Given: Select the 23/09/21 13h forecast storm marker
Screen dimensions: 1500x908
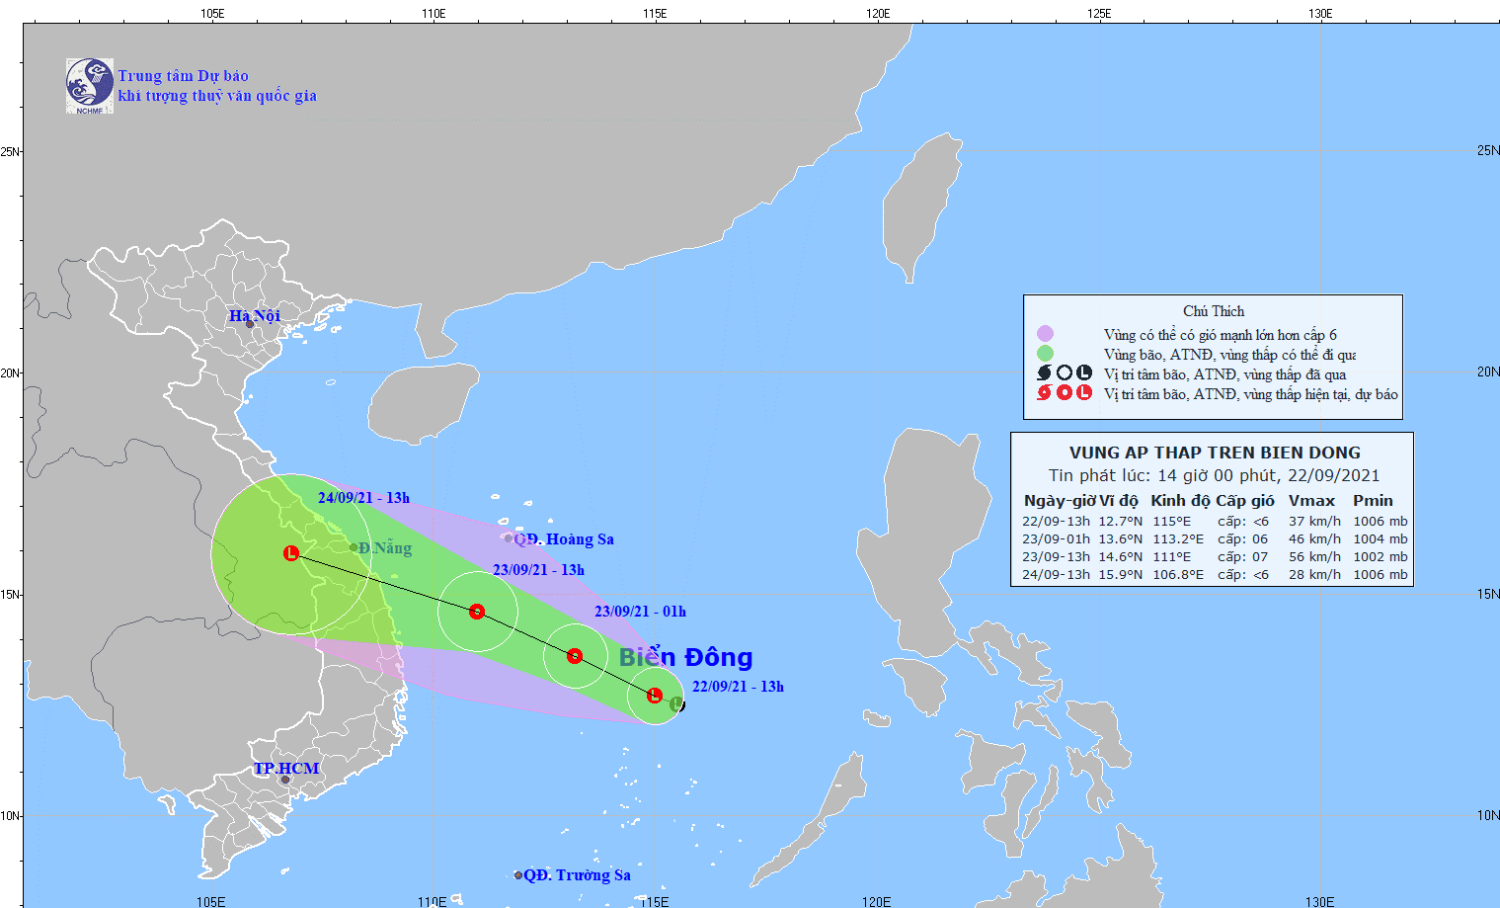Looking at the screenshot, I should [477, 611].
